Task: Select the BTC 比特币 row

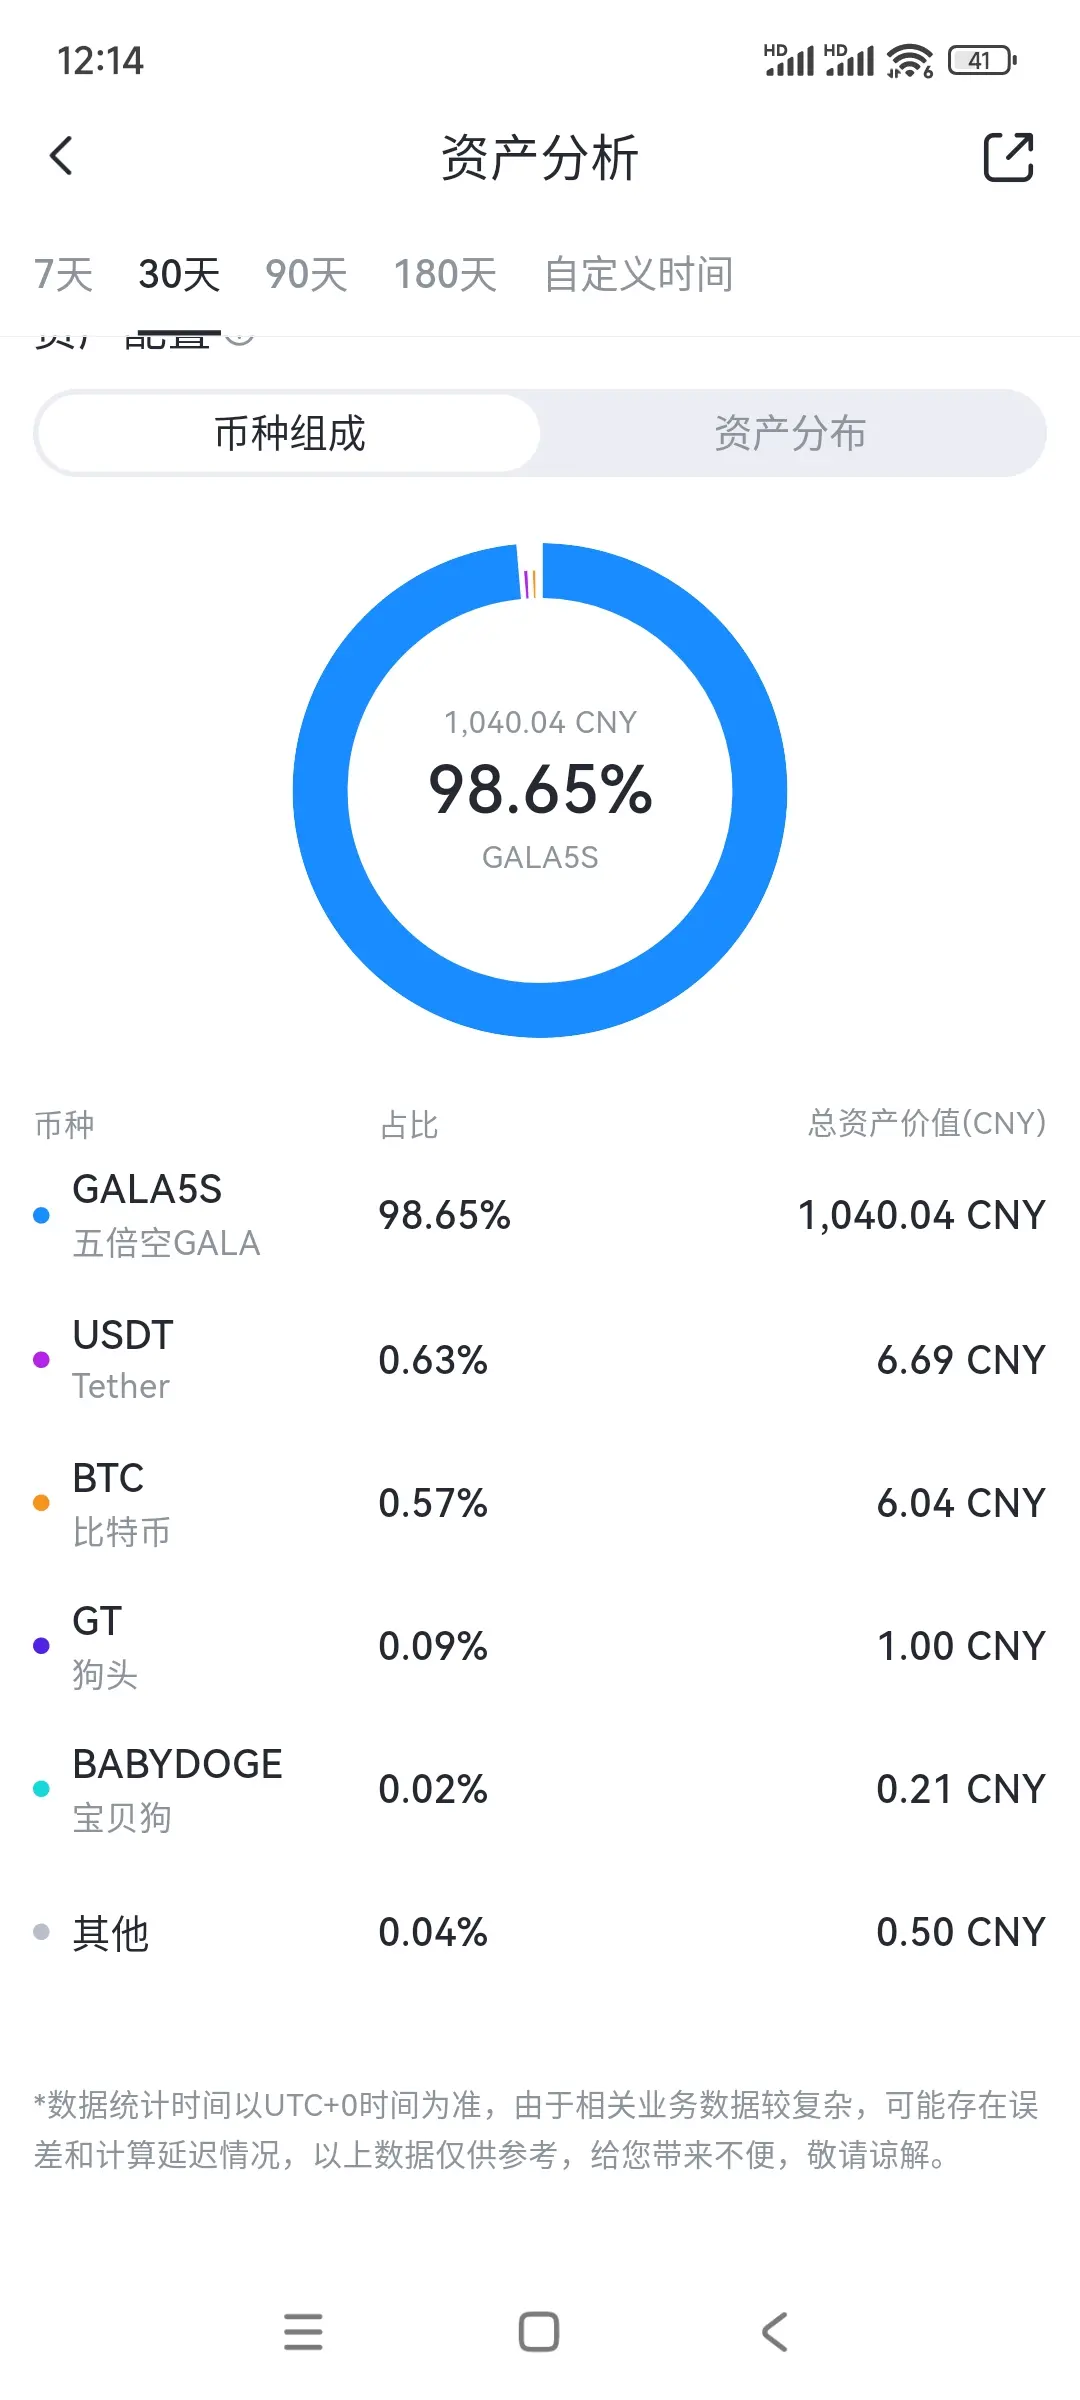Action: pyautogui.click(x=540, y=1503)
